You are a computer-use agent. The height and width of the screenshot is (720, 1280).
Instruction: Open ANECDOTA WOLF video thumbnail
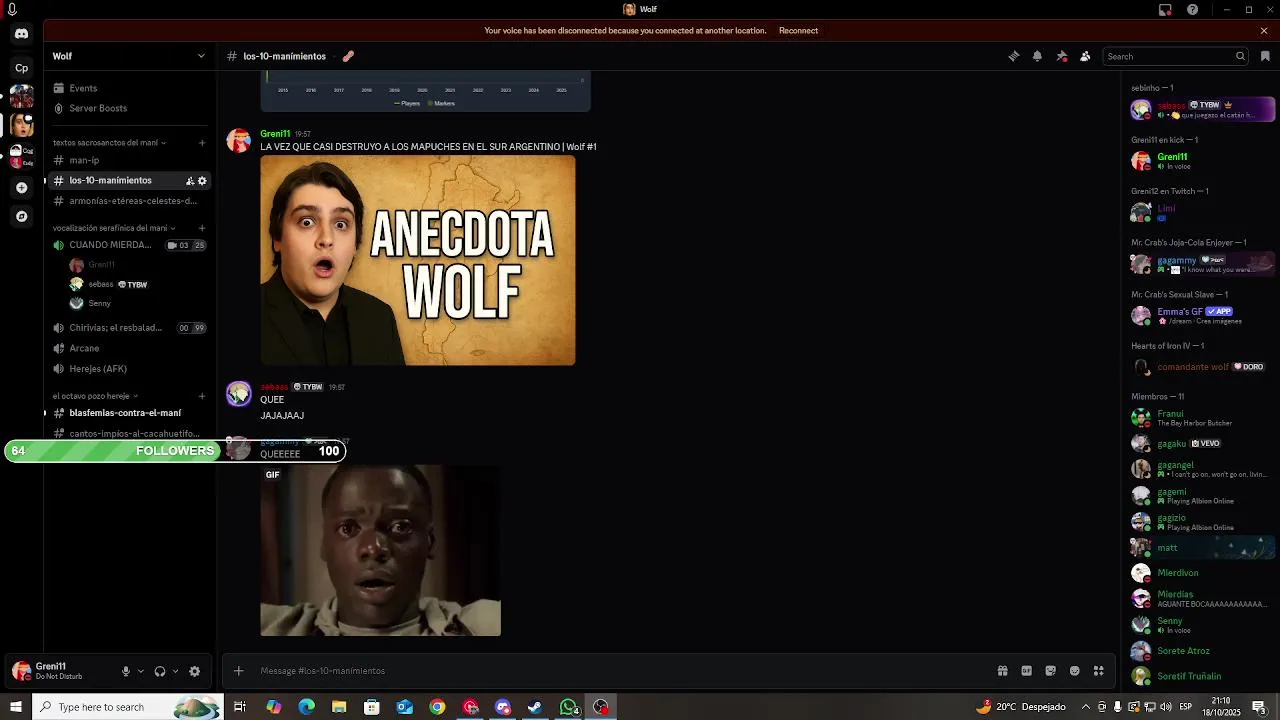(x=418, y=260)
